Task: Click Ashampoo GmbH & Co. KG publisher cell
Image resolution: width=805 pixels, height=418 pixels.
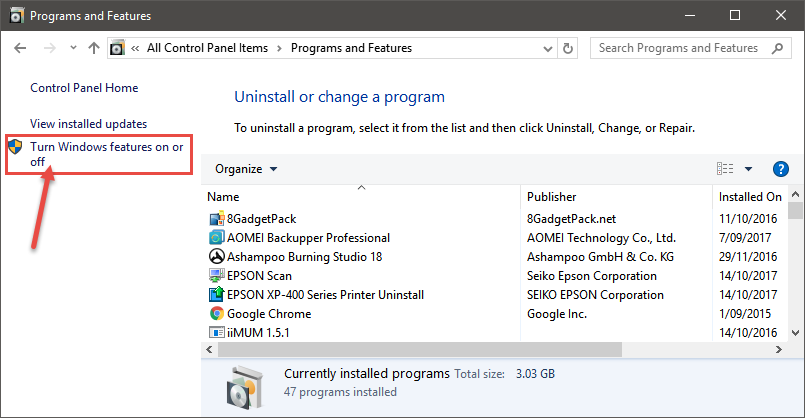Action: pyautogui.click(x=600, y=257)
